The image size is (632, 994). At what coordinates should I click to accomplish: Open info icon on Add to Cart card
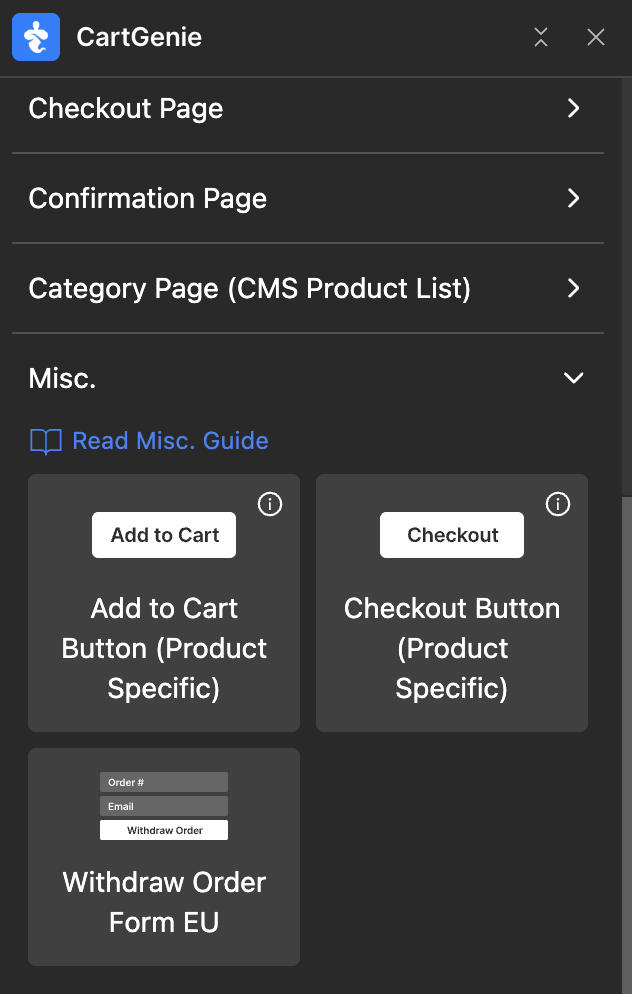click(x=270, y=505)
